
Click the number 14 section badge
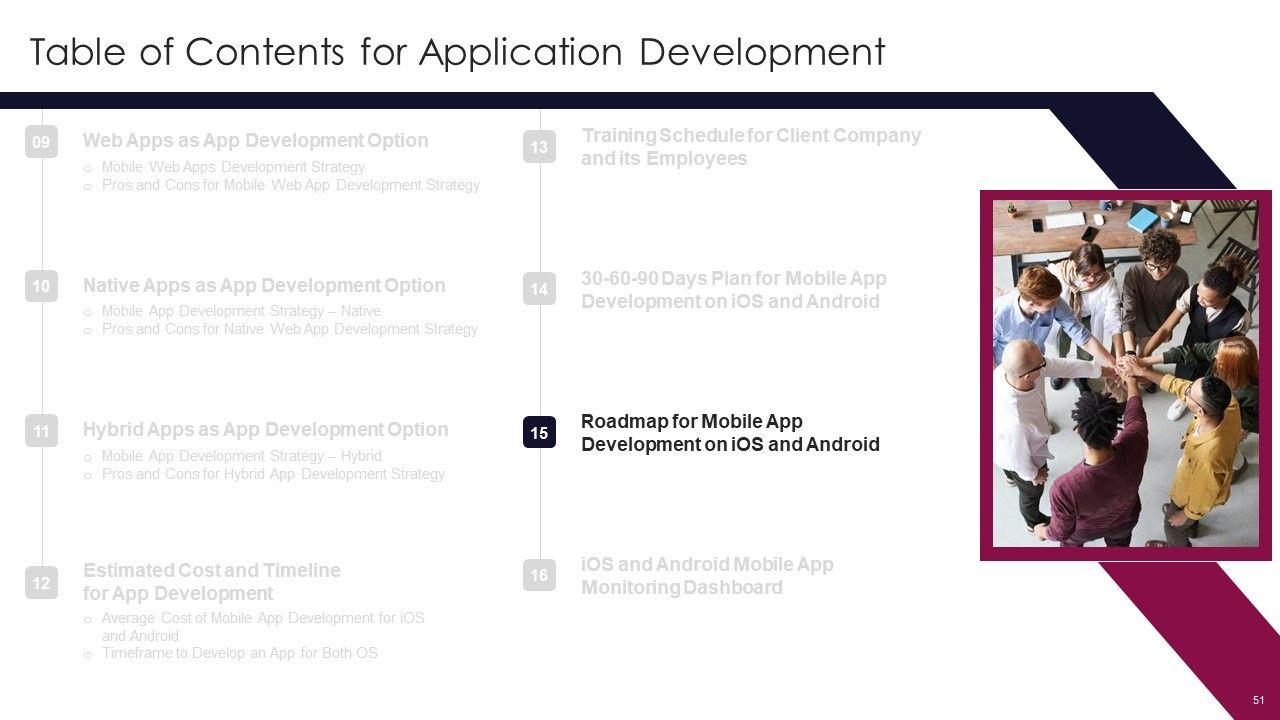coord(539,290)
